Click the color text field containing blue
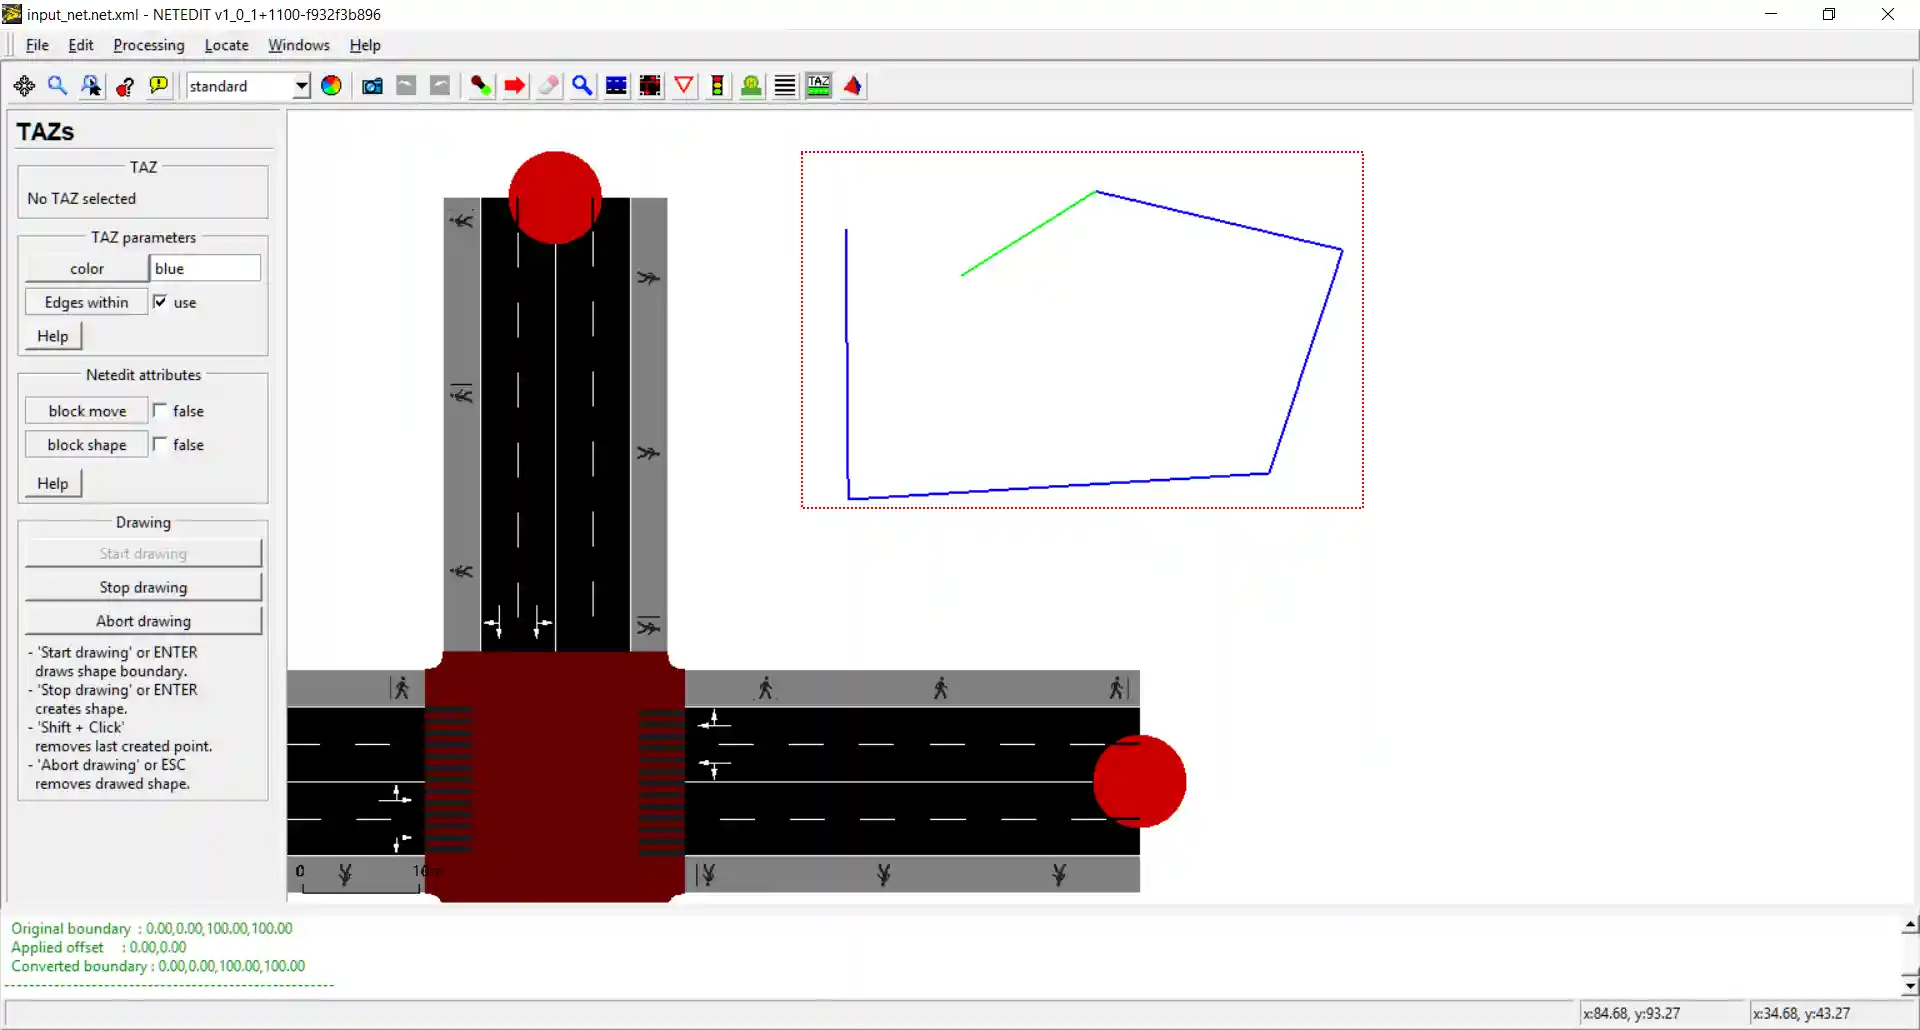Screen dimensions: 1920x1030 pos(205,268)
